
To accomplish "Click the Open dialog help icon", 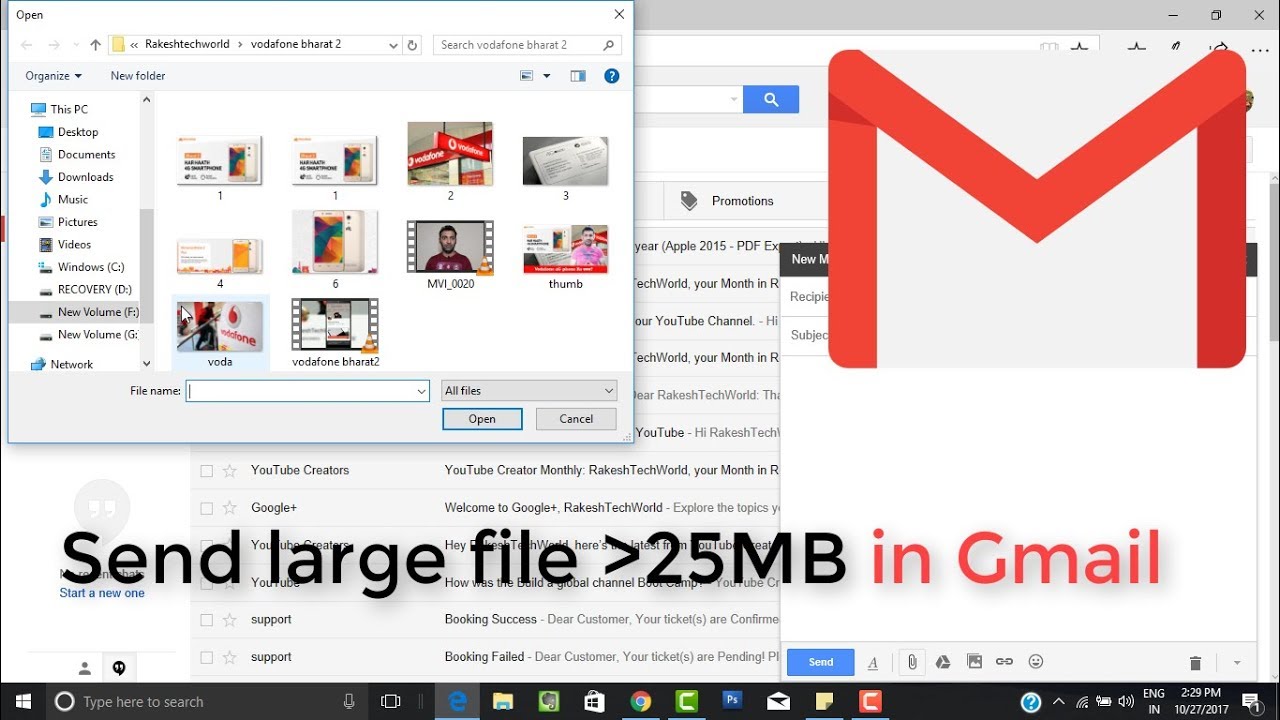I will [612, 76].
